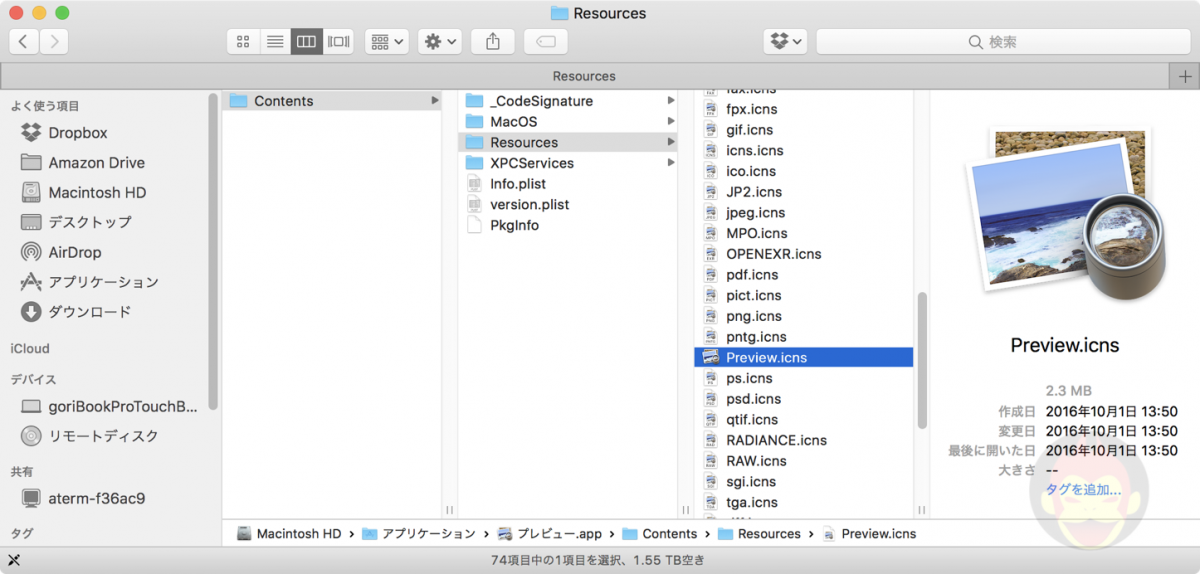Open the gear action menu
This screenshot has height=574, width=1200.
pyautogui.click(x=440, y=41)
